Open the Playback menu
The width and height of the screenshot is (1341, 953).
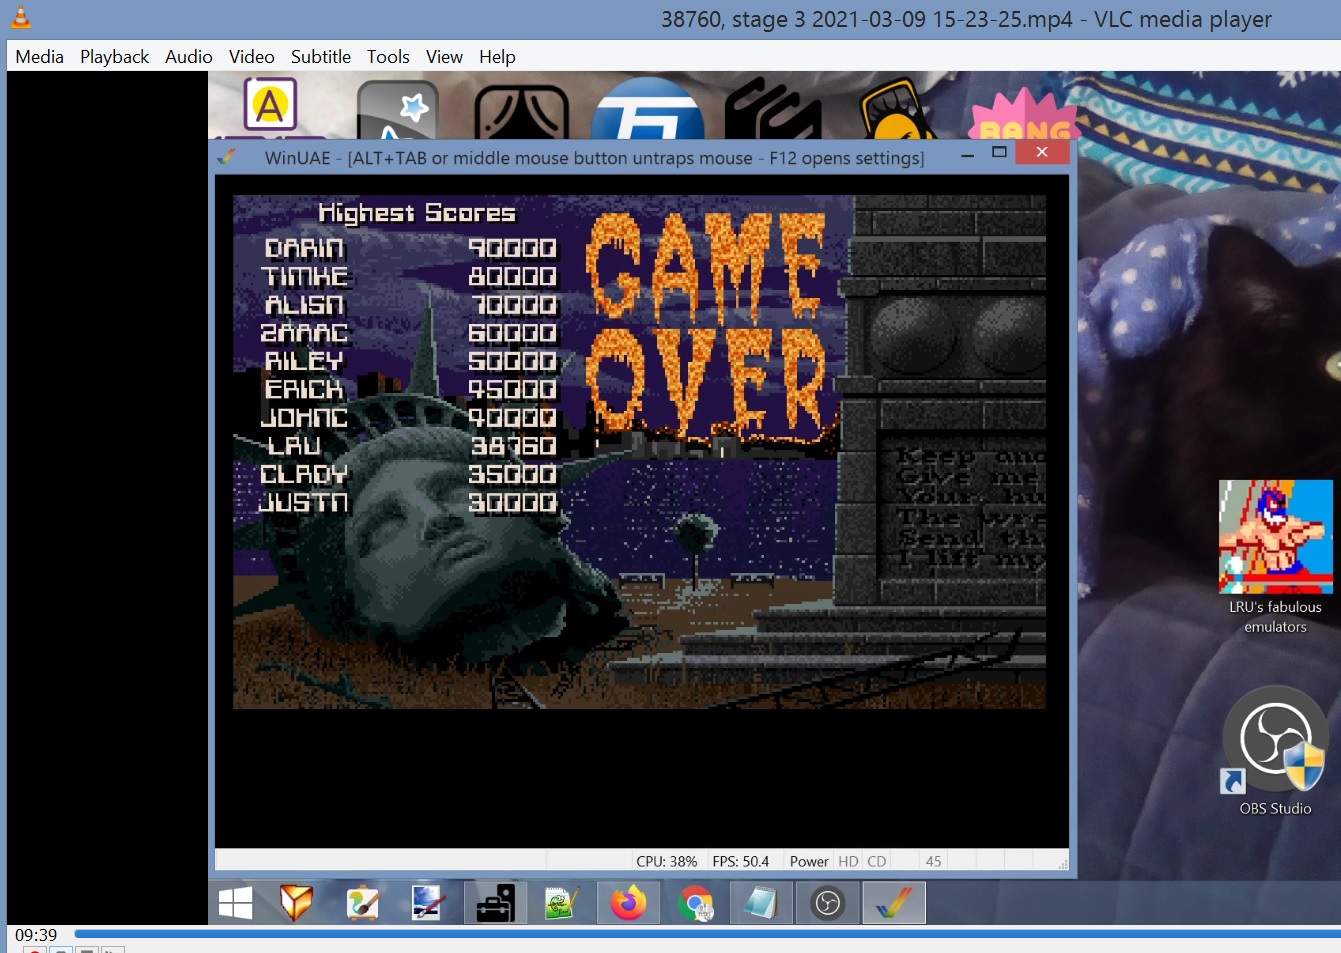(x=114, y=57)
